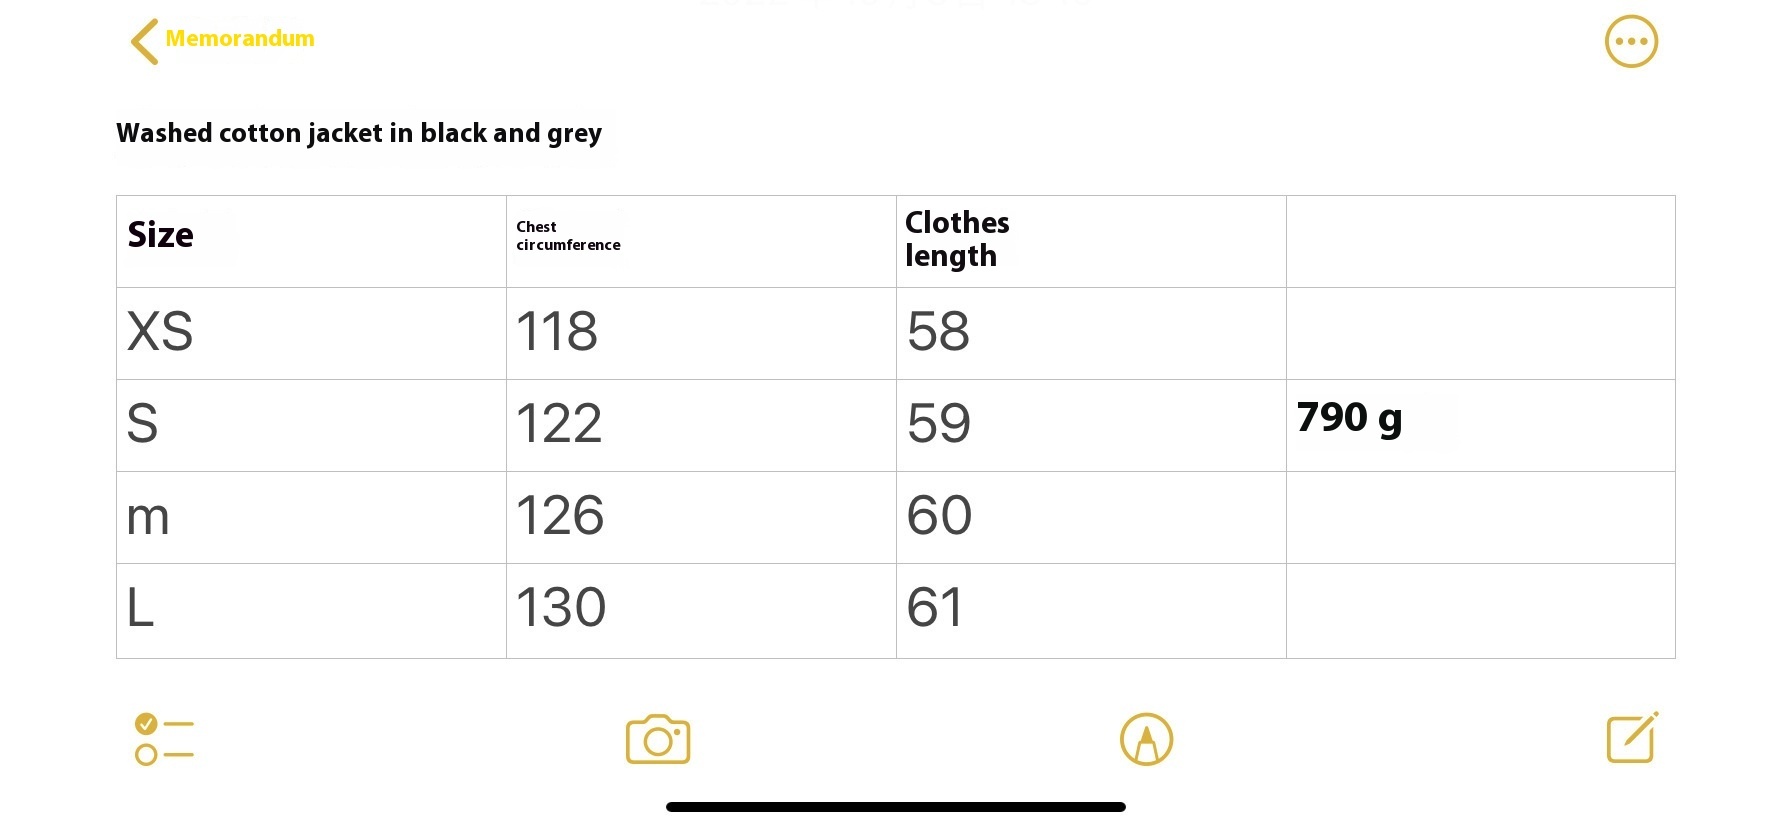Viewport: 1792px width, 828px height.
Task: Tap the checklist icon
Action: point(164,739)
